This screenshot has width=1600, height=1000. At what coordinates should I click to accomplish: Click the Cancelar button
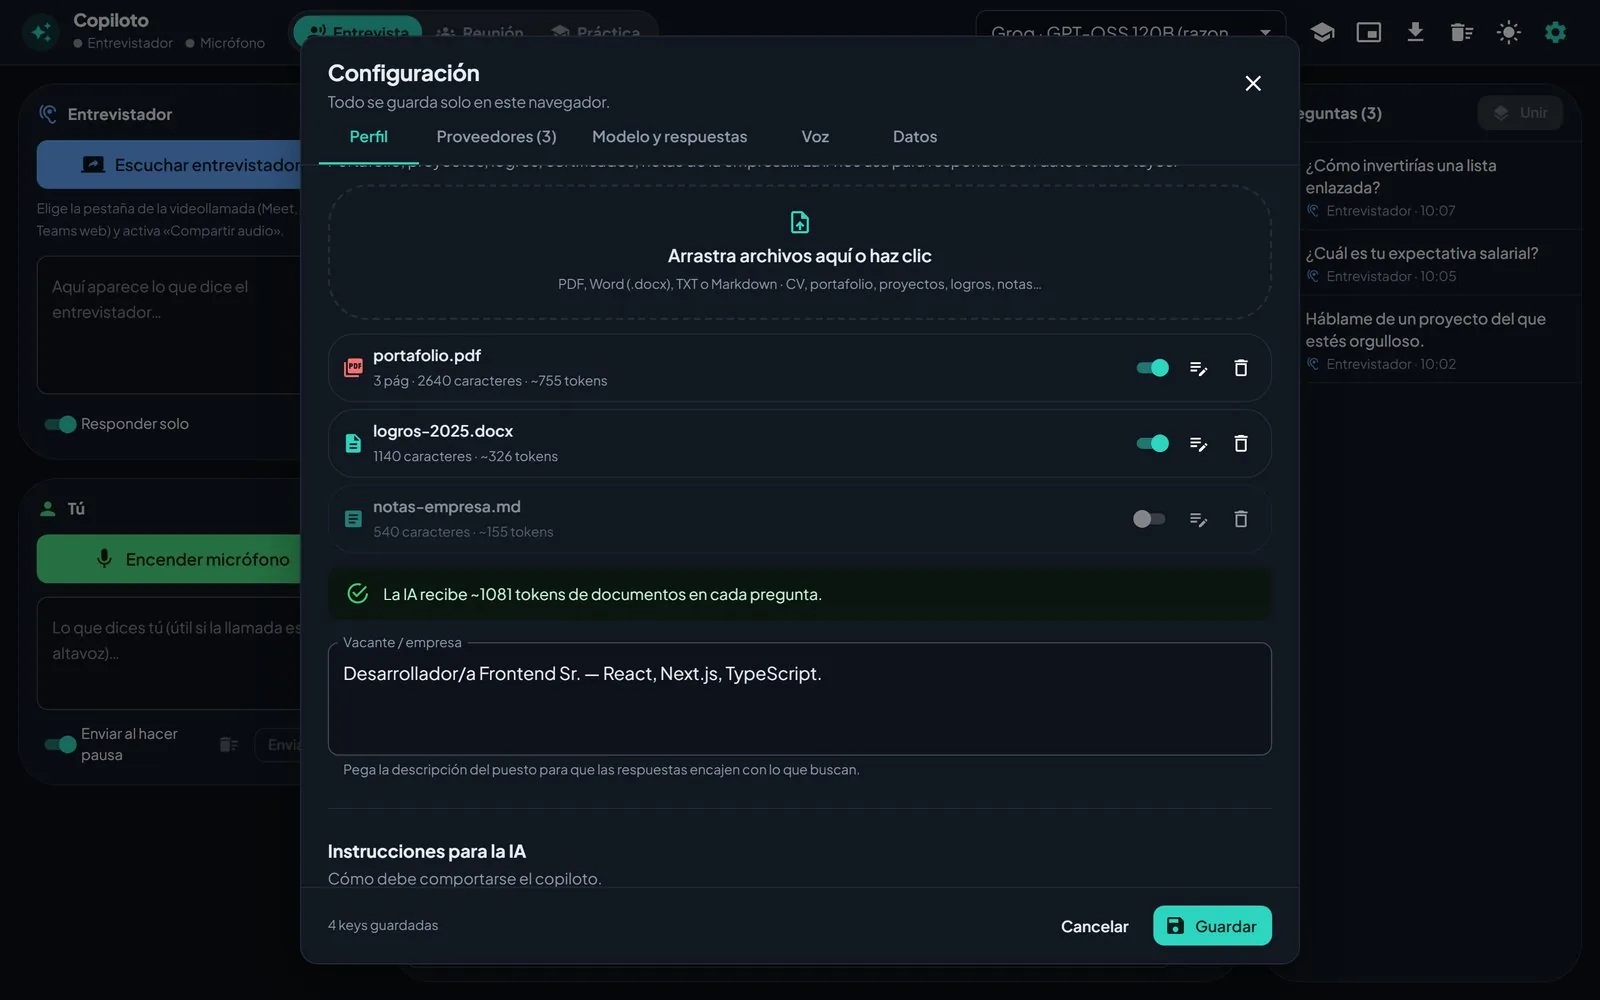(x=1094, y=926)
